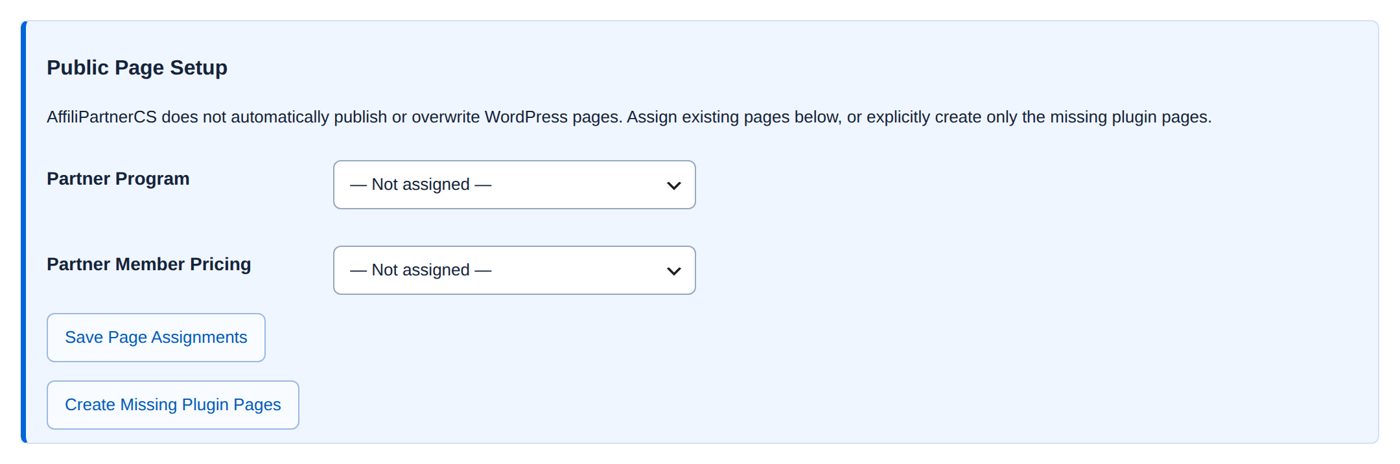The height and width of the screenshot is (464, 1400).
Task: Select the Public Page Setup heading
Action: (137, 68)
